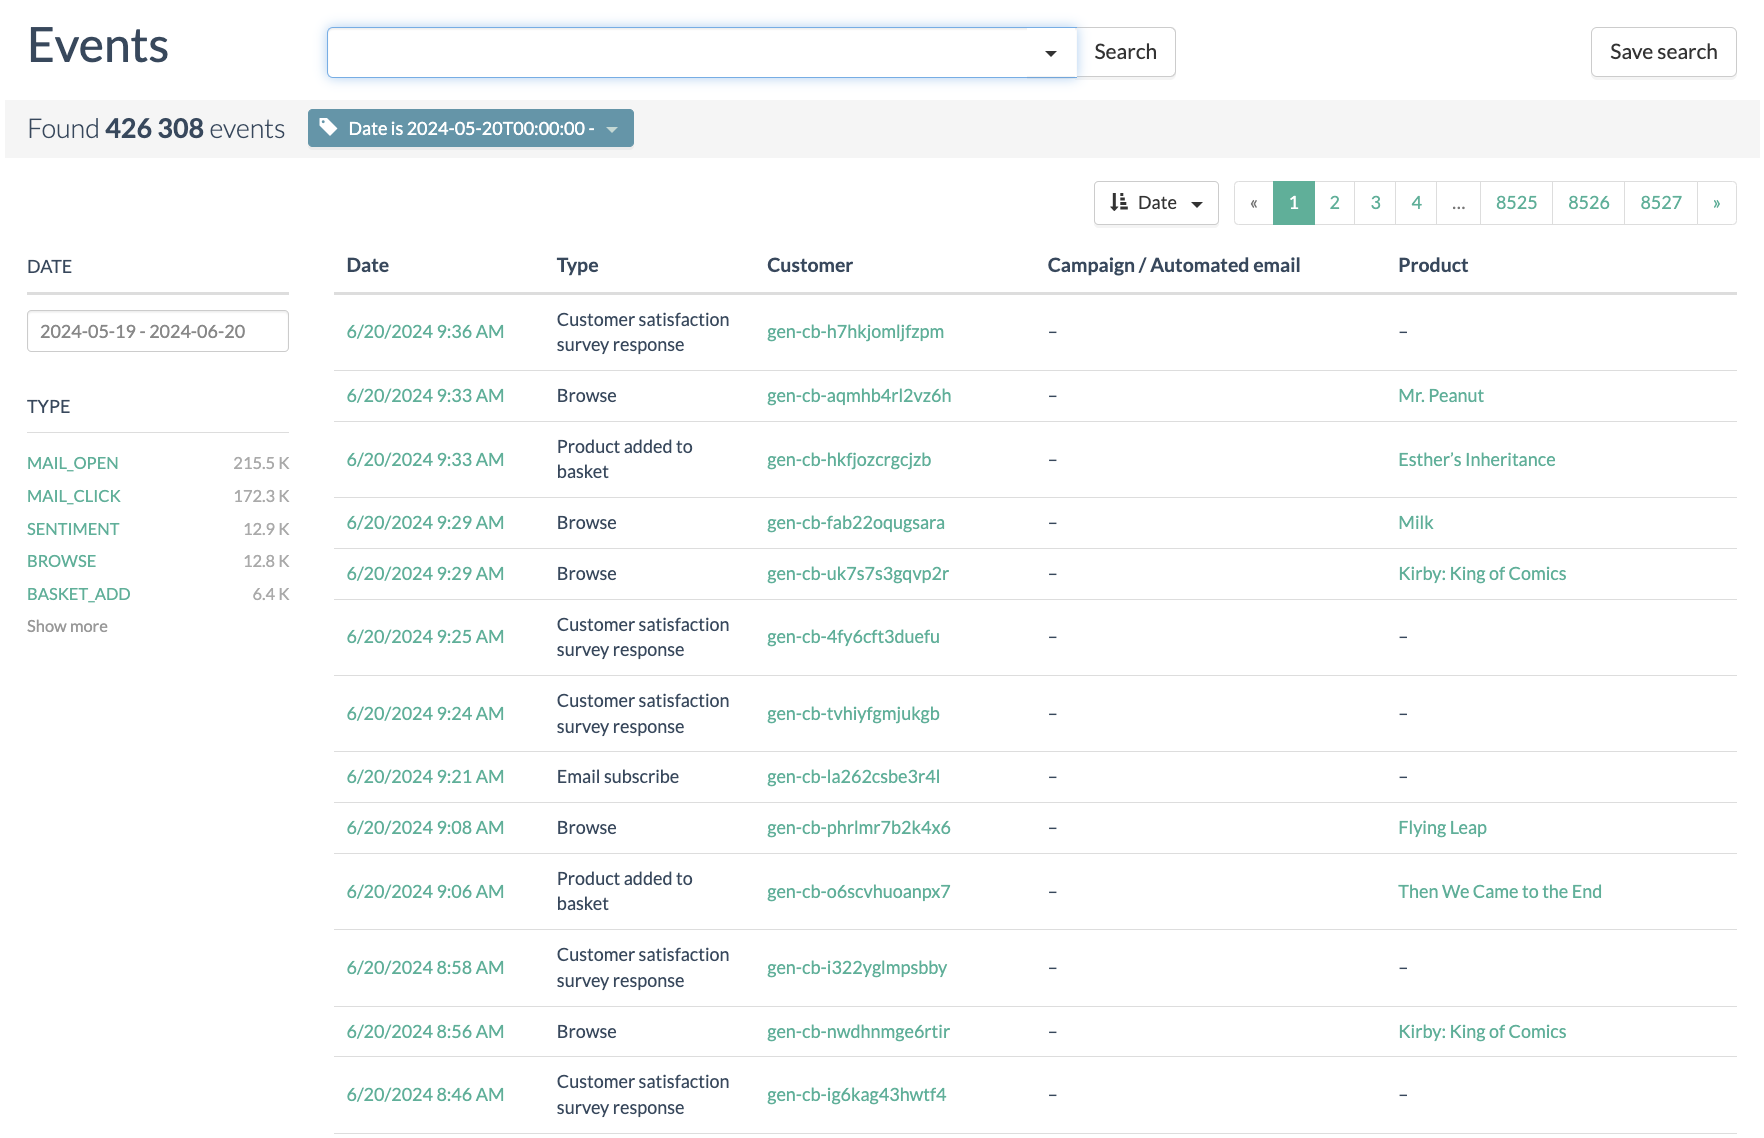This screenshot has height=1138, width=1764.
Task: Open the Date sort dropdown
Action: pos(1156,203)
